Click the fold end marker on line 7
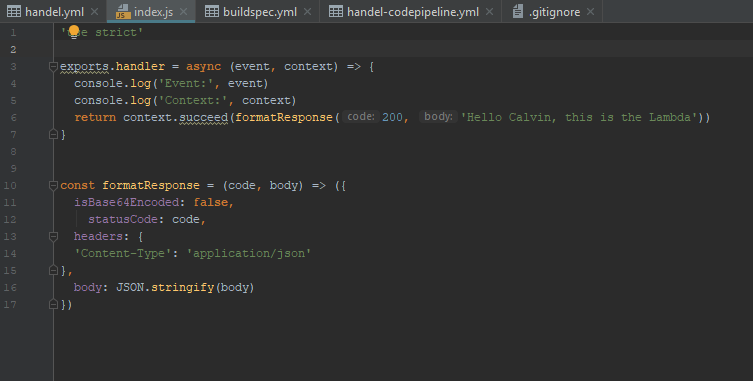 click(53, 135)
